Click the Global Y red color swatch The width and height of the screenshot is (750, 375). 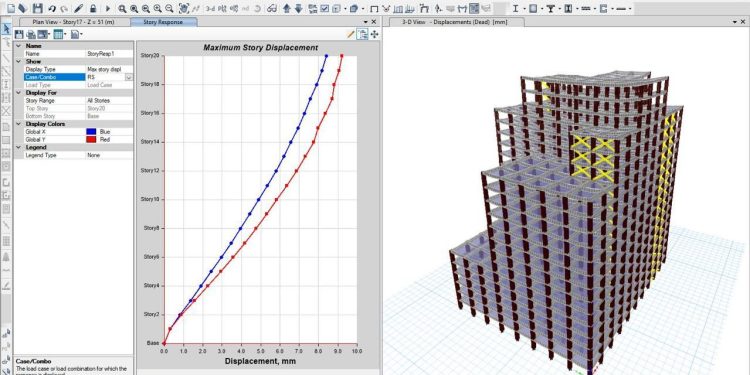(91, 139)
